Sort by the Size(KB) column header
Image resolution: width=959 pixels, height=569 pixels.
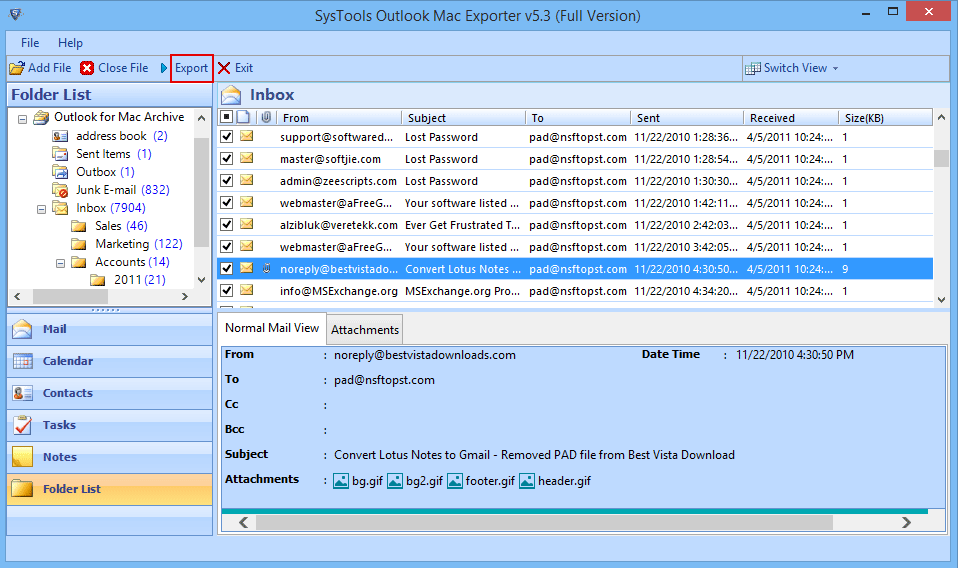[885, 117]
